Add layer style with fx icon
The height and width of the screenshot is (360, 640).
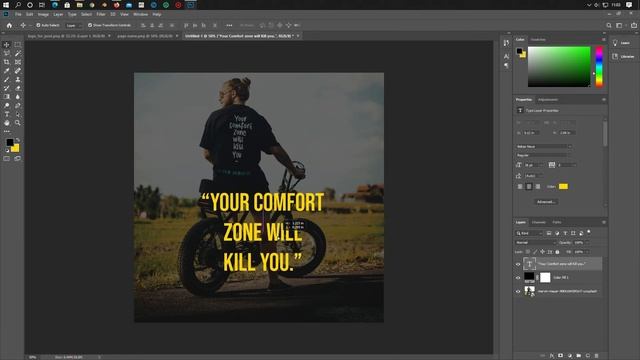[x=551, y=356]
